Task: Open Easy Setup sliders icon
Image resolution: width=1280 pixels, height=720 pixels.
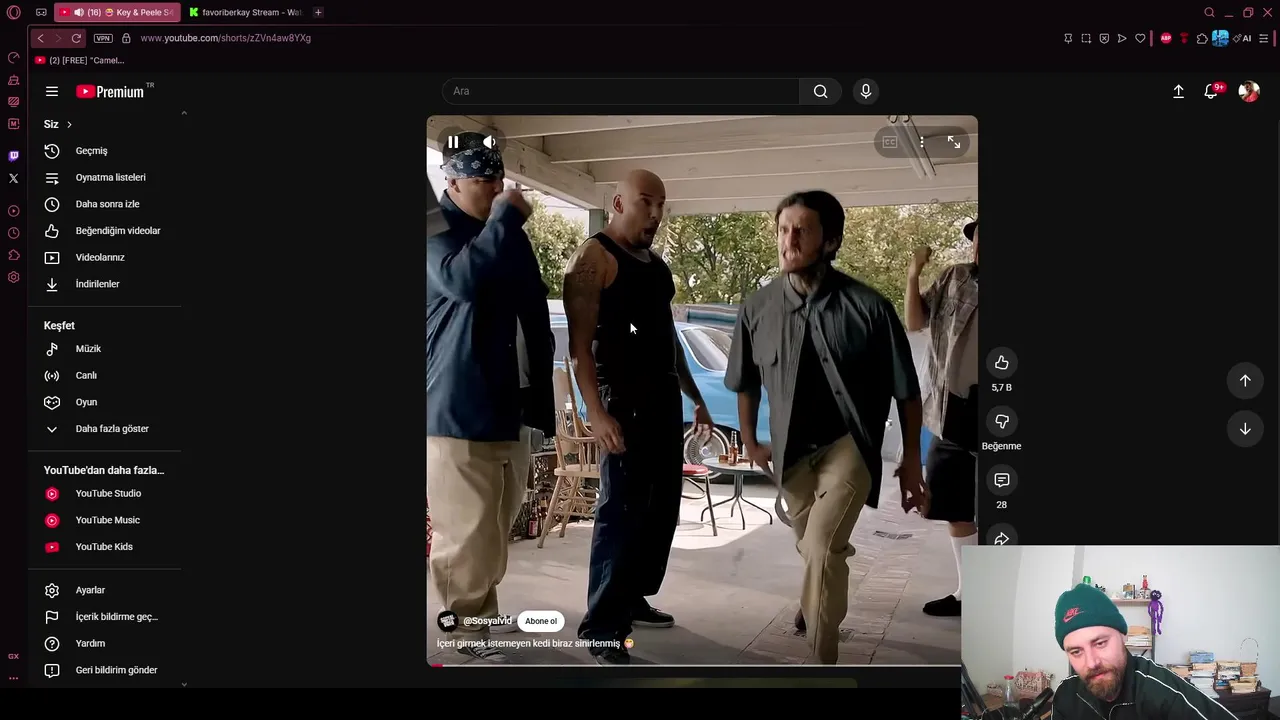Action: [x=1264, y=38]
